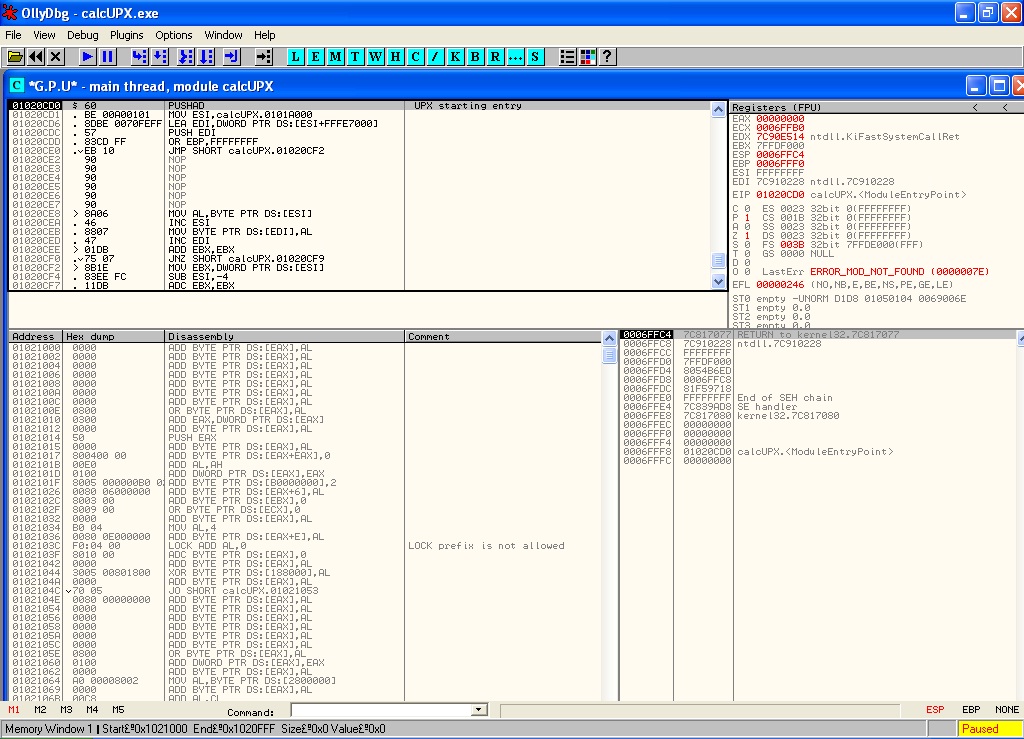Show Executable modules with E button
This screenshot has width=1024, height=739.
[x=315, y=57]
